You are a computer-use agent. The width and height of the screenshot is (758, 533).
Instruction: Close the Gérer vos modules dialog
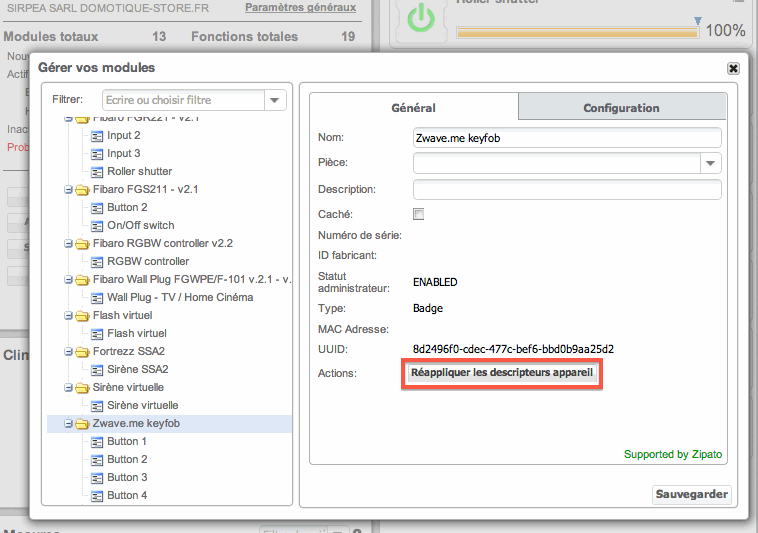pos(733,68)
